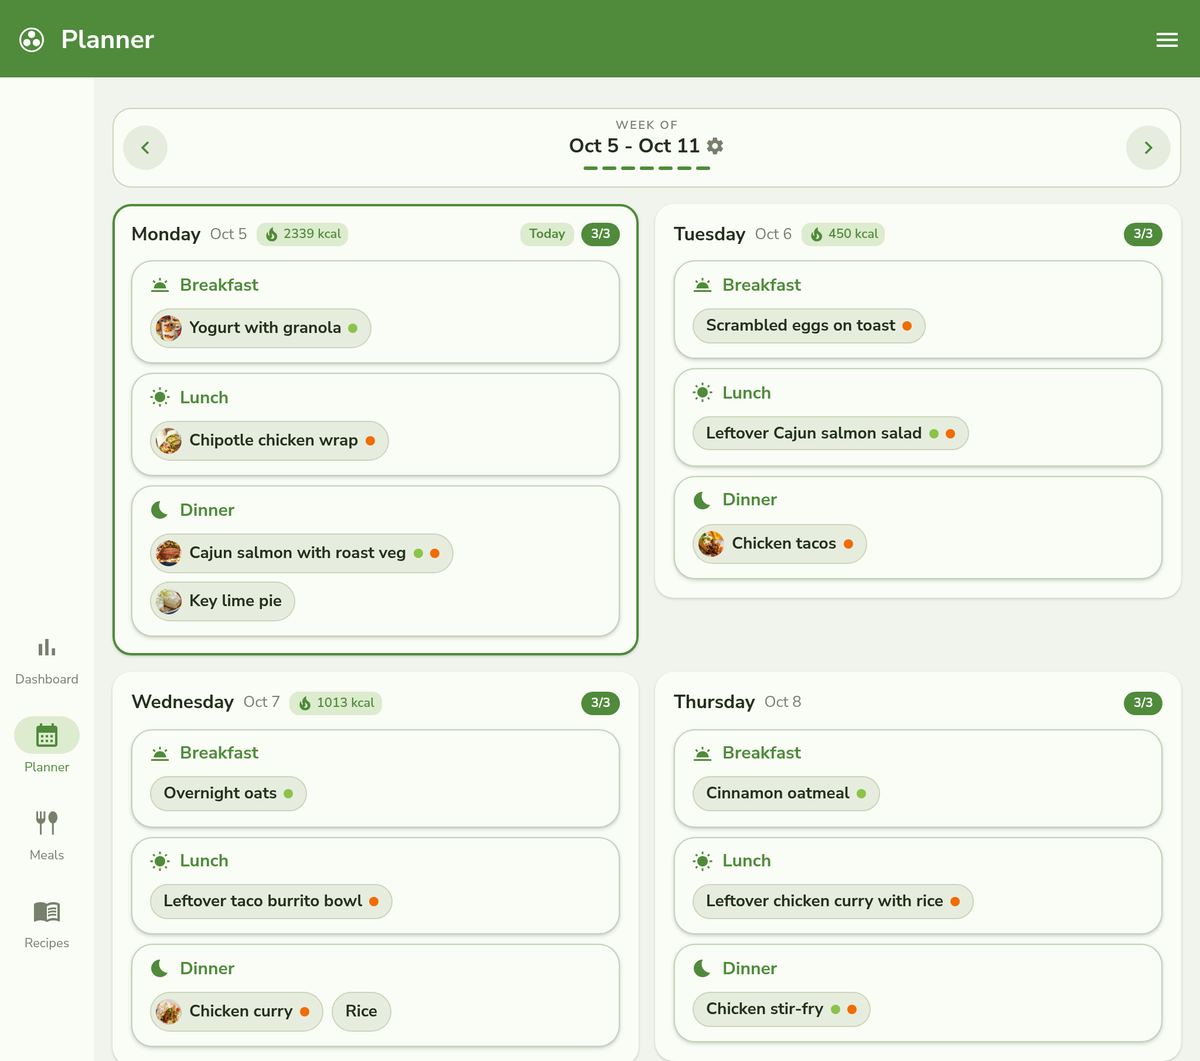Click the Monday day heading
This screenshot has height=1061, width=1200.
tap(166, 234)
